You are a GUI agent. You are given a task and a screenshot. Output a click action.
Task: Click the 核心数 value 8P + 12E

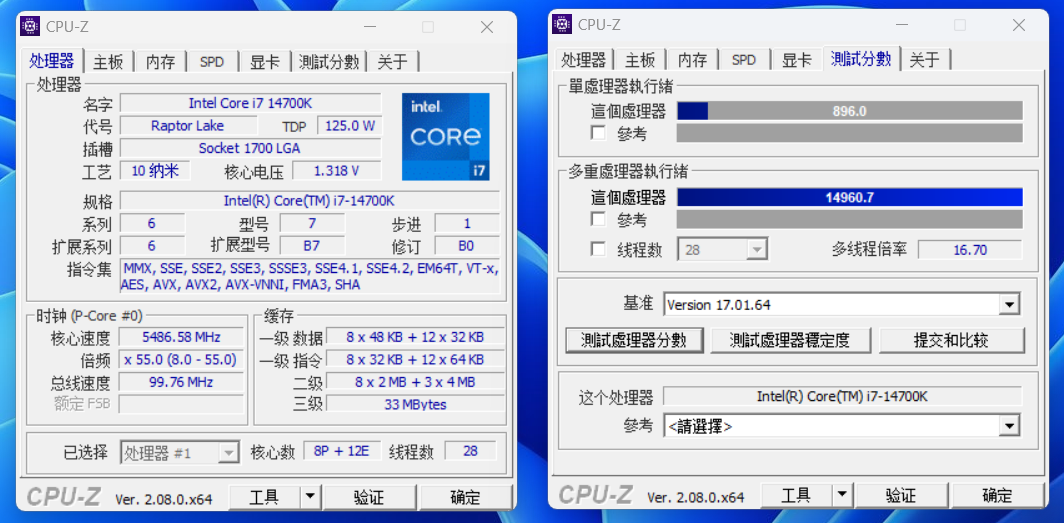click(x=341, y=450)
